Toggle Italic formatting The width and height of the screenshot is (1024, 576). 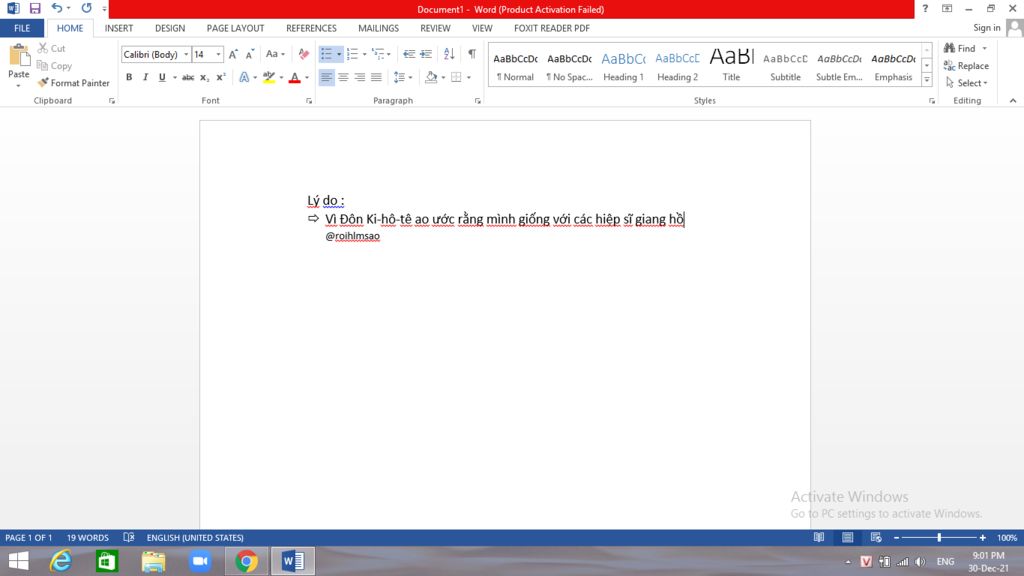[x=145, y=77]
